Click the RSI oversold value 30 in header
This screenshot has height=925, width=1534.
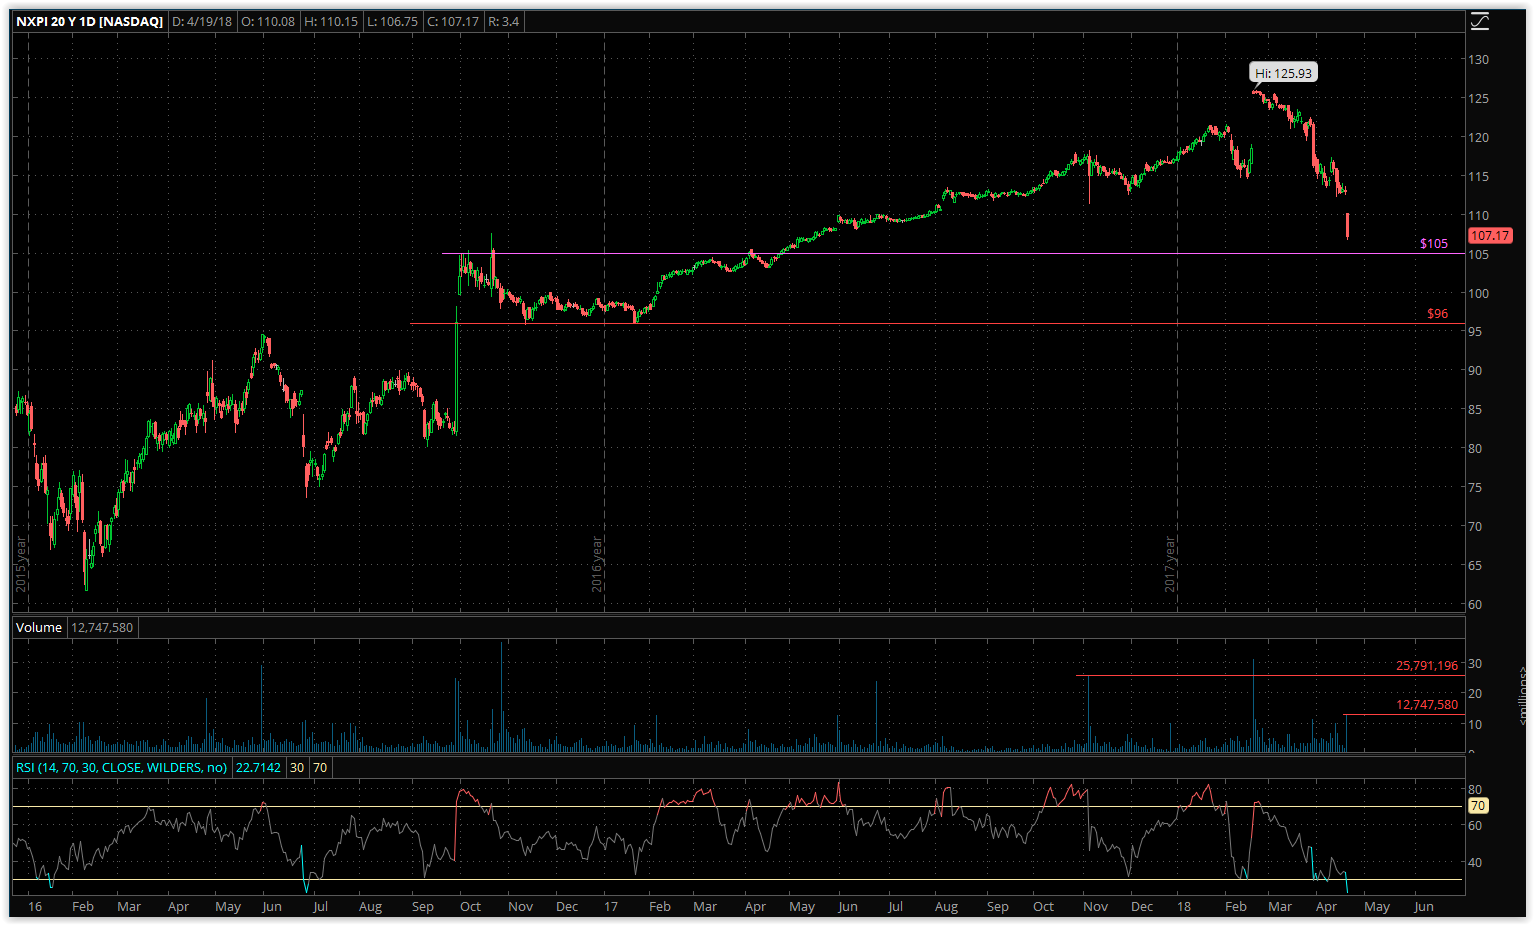[x=297, y=767]
